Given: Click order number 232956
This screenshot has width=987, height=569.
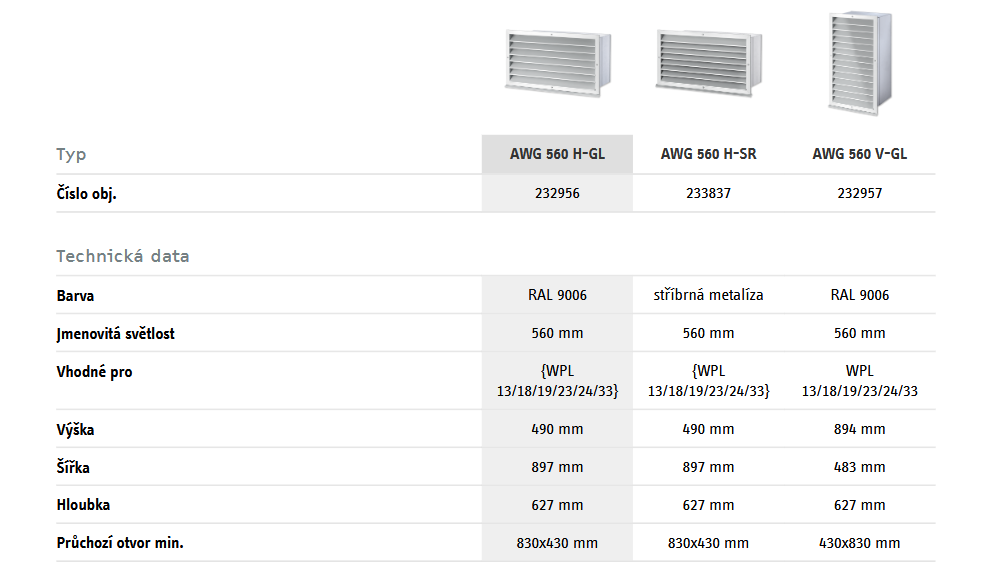Looking at the screenshot, I should point(557,193).
